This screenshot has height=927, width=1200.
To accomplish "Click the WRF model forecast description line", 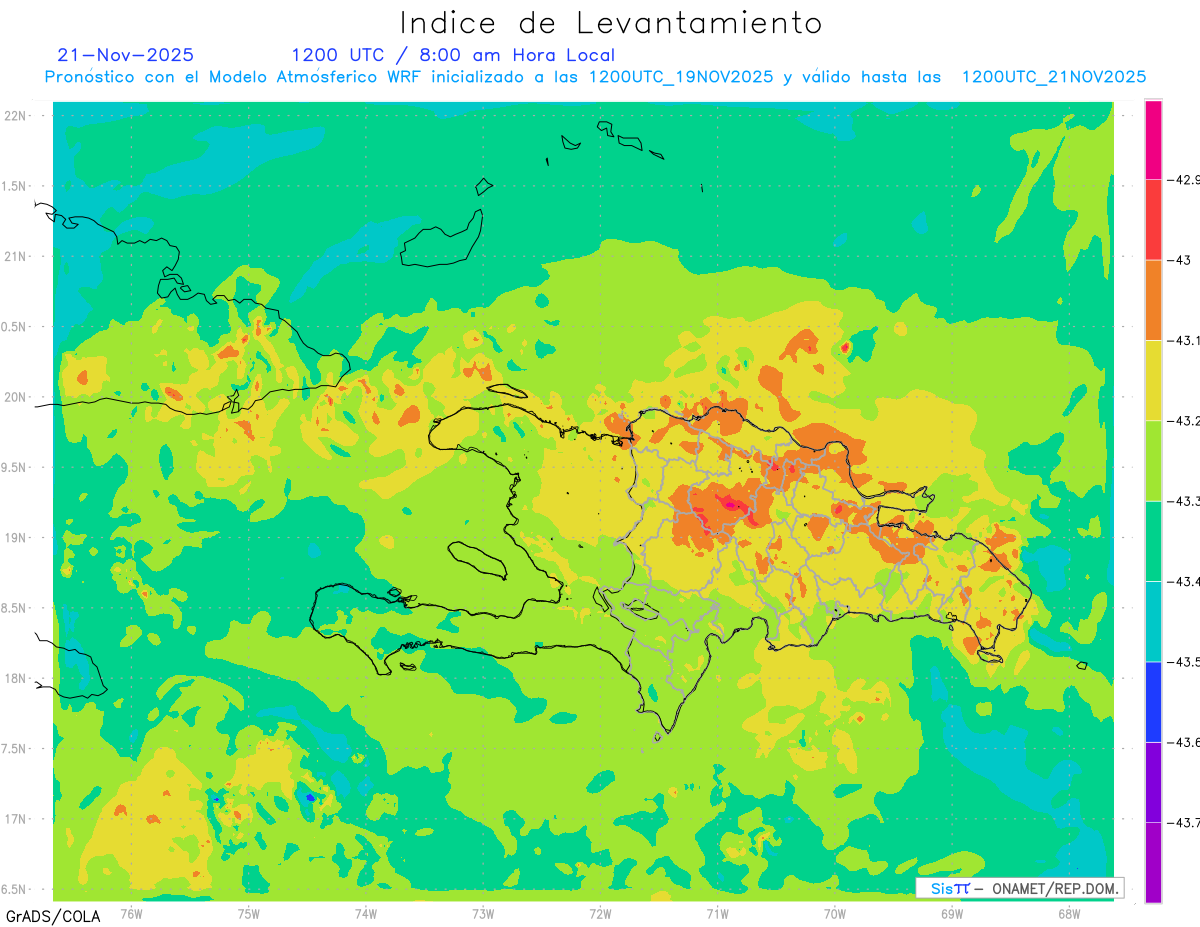I will click(595, 77).
